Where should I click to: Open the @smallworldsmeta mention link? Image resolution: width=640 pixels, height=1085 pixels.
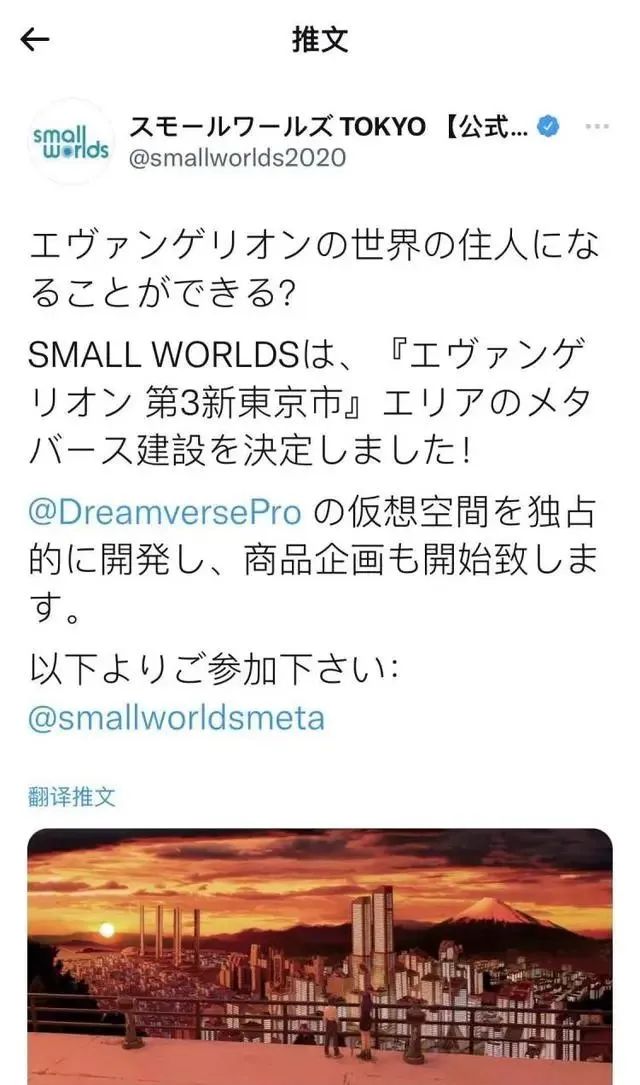[x=176, y=718]
